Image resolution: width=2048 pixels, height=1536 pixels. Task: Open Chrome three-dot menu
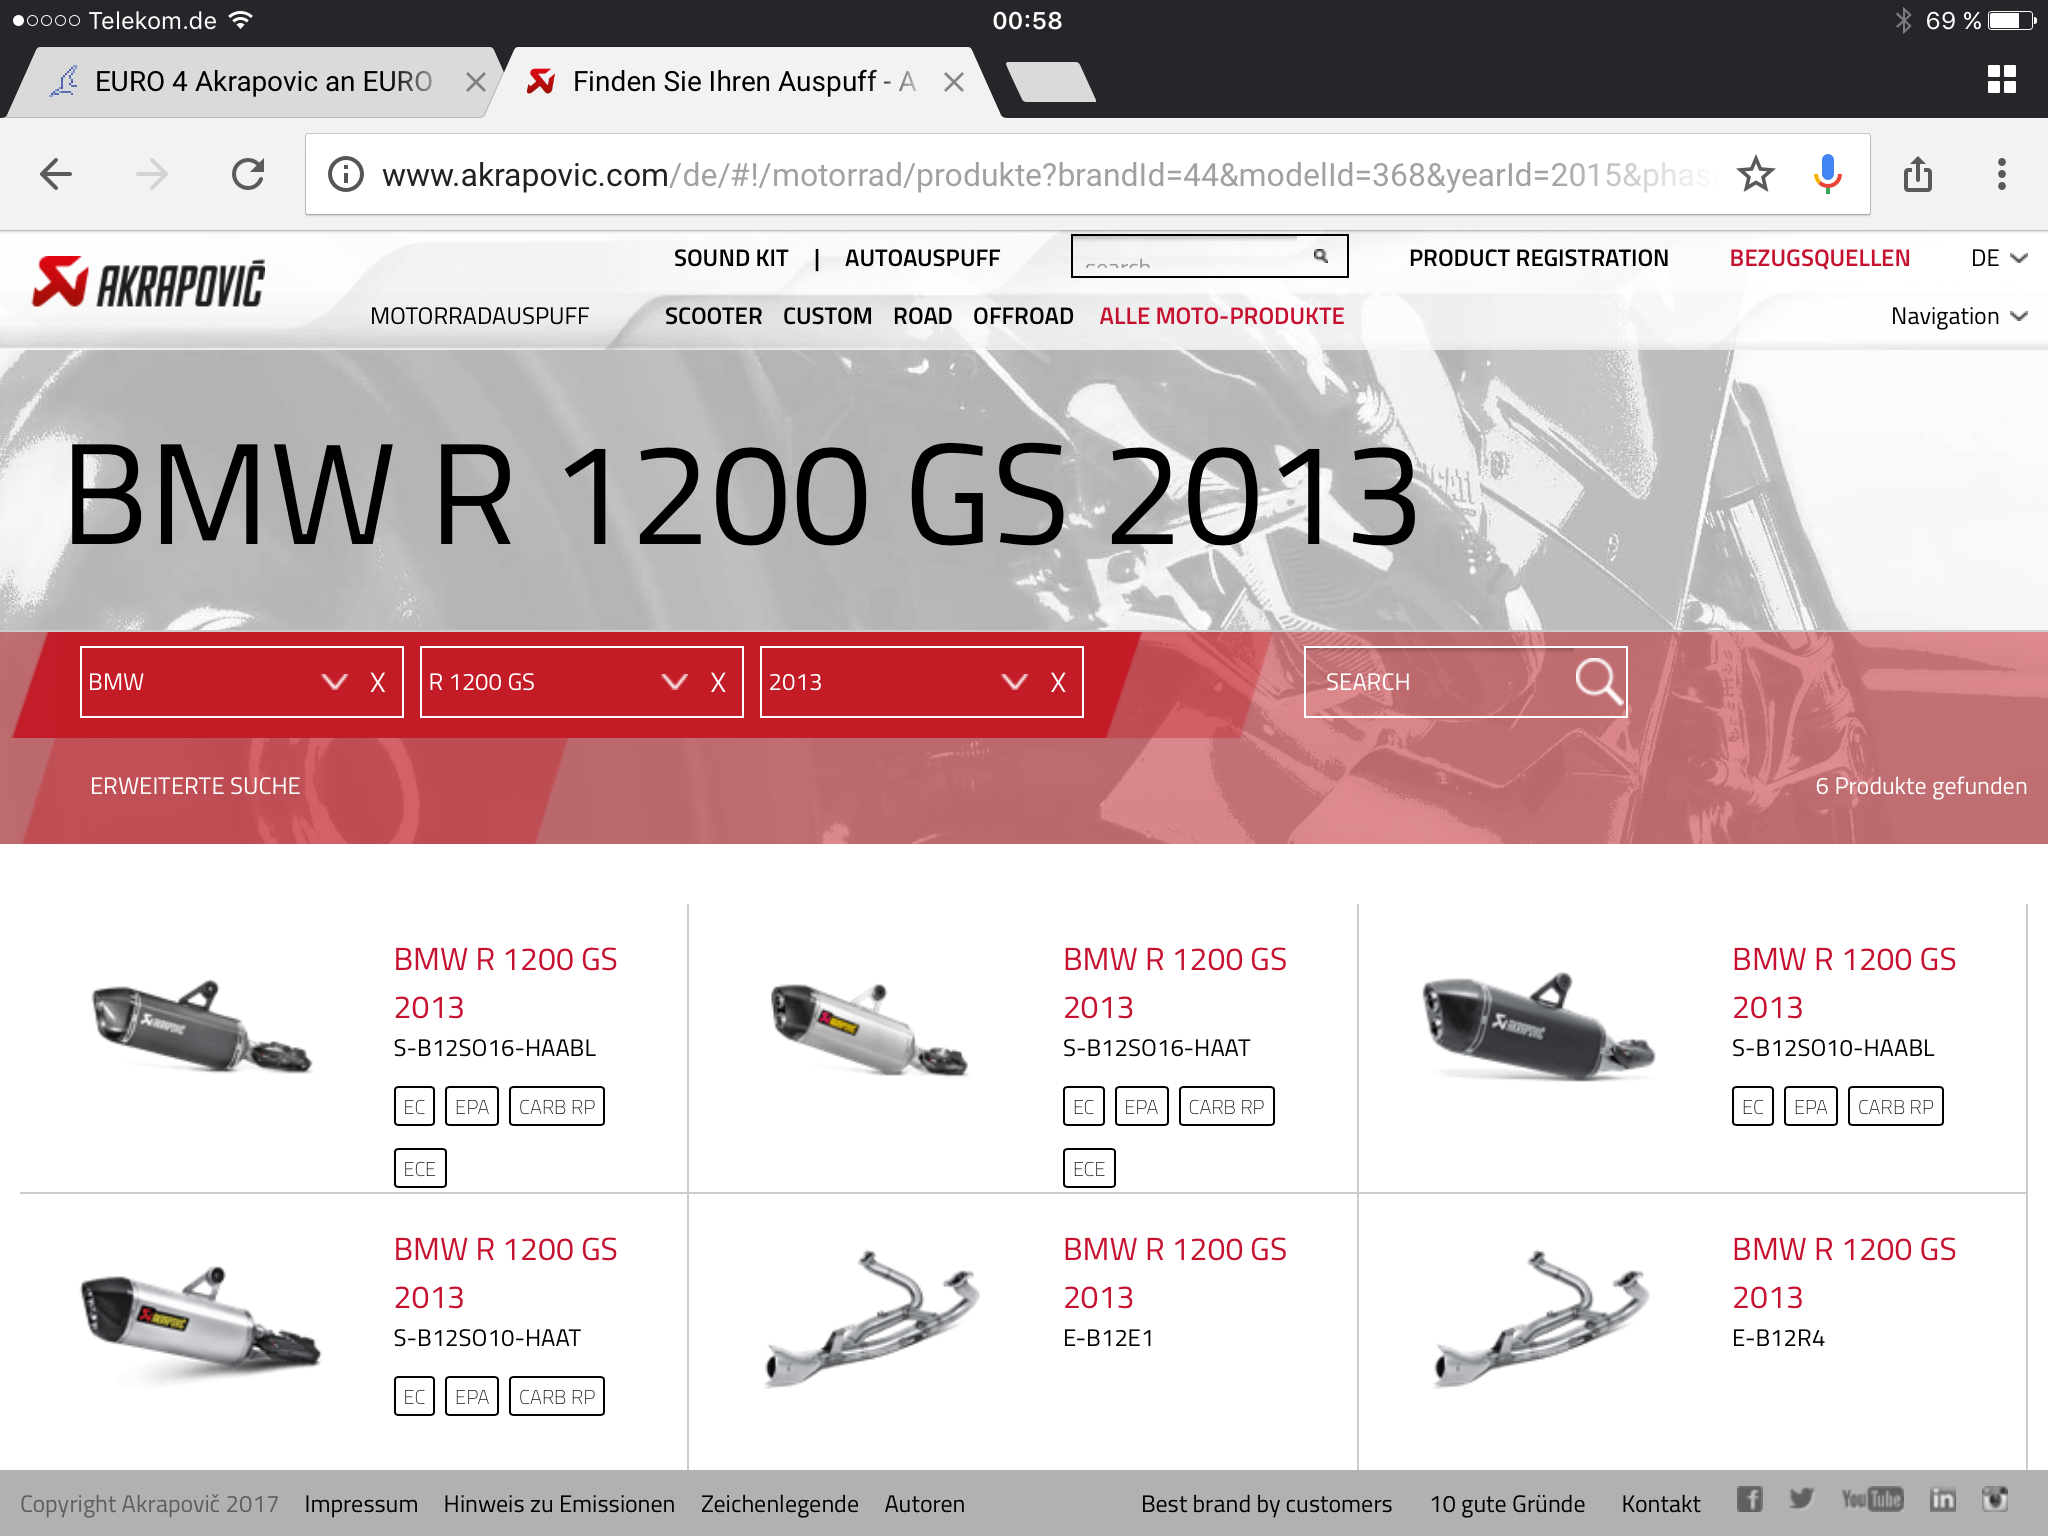[2001, 175]
